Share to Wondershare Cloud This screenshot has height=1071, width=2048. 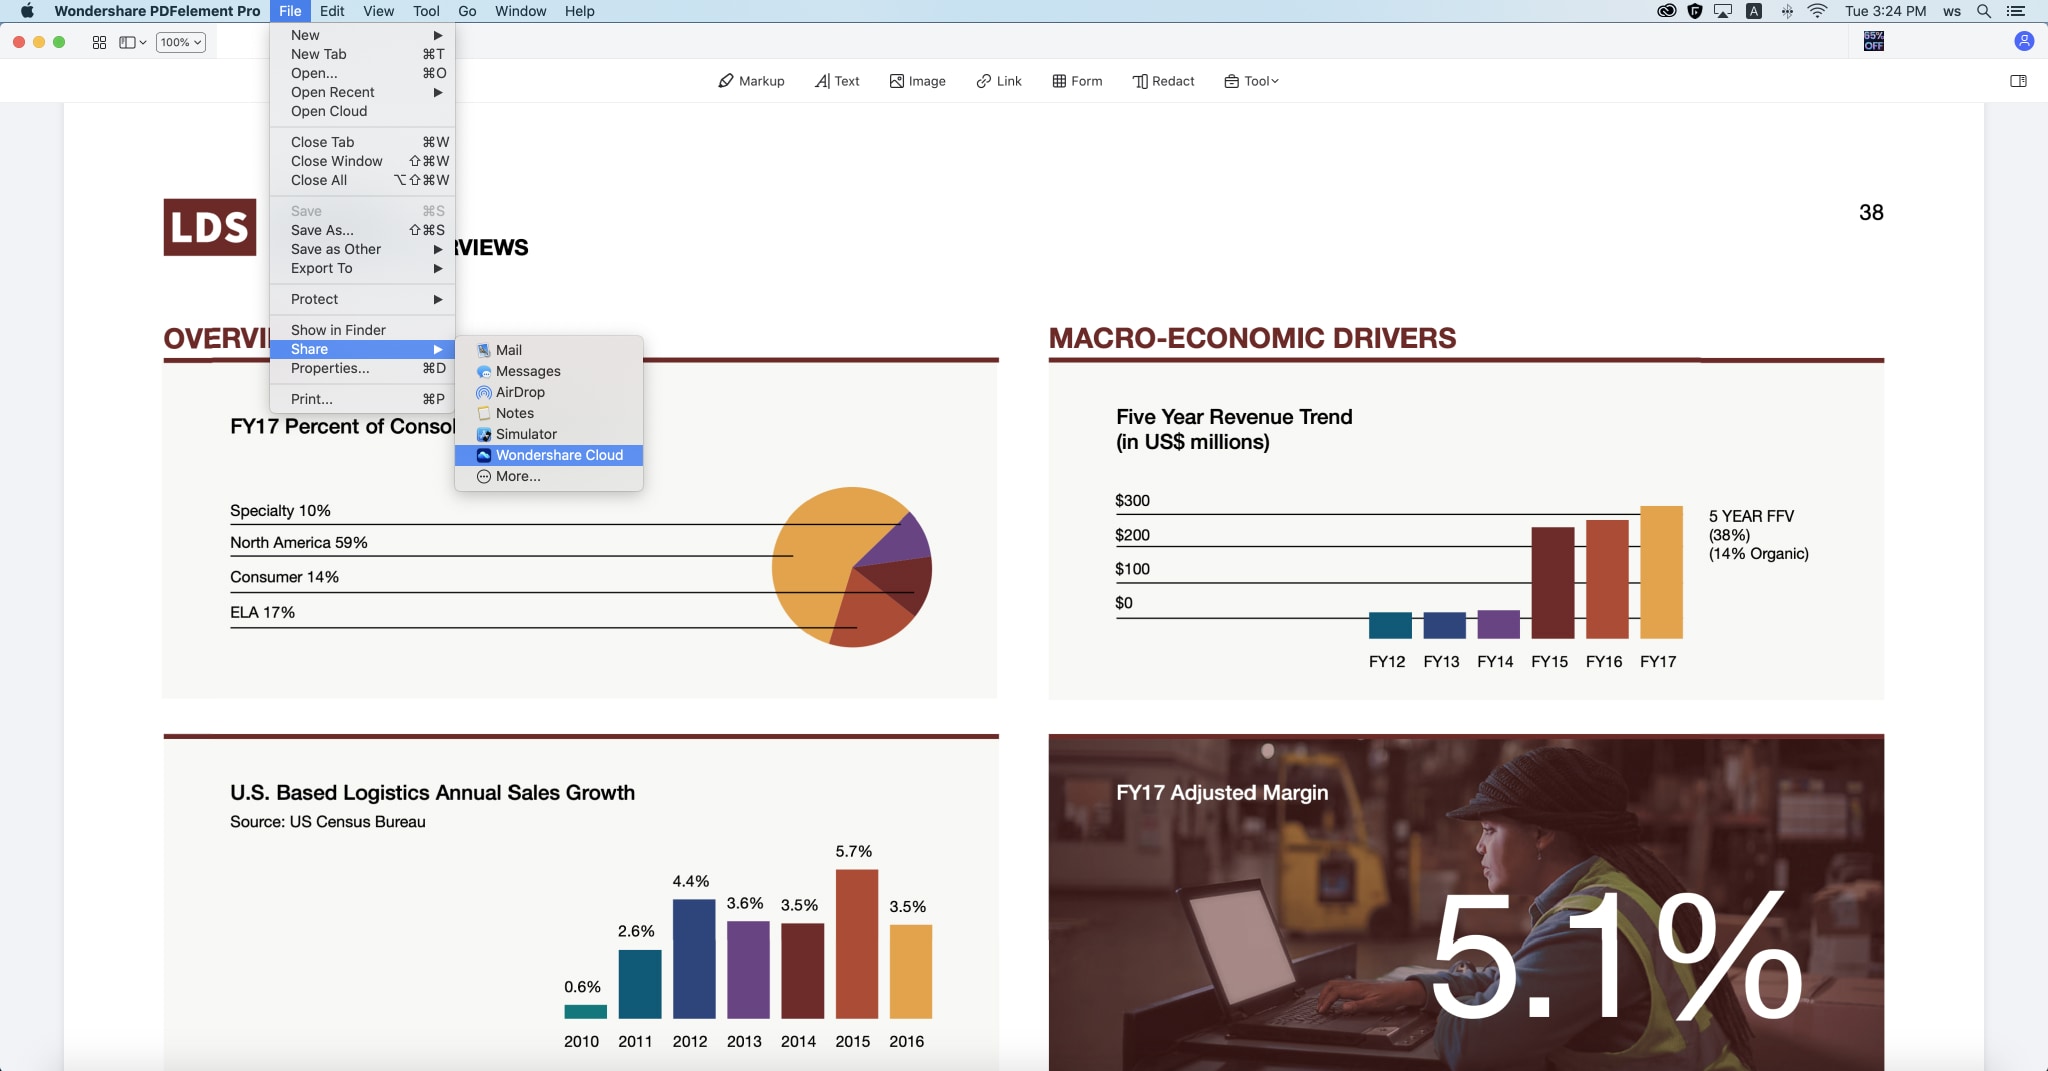pyautogui.click(x=549, y=455)
